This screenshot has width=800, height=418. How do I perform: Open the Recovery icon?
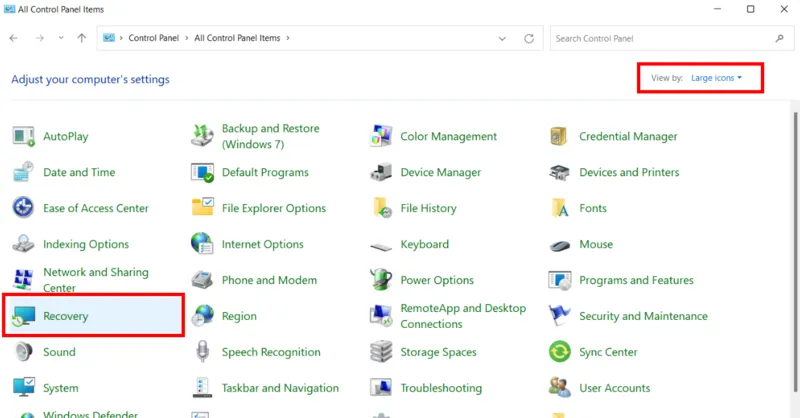point(24,316)
